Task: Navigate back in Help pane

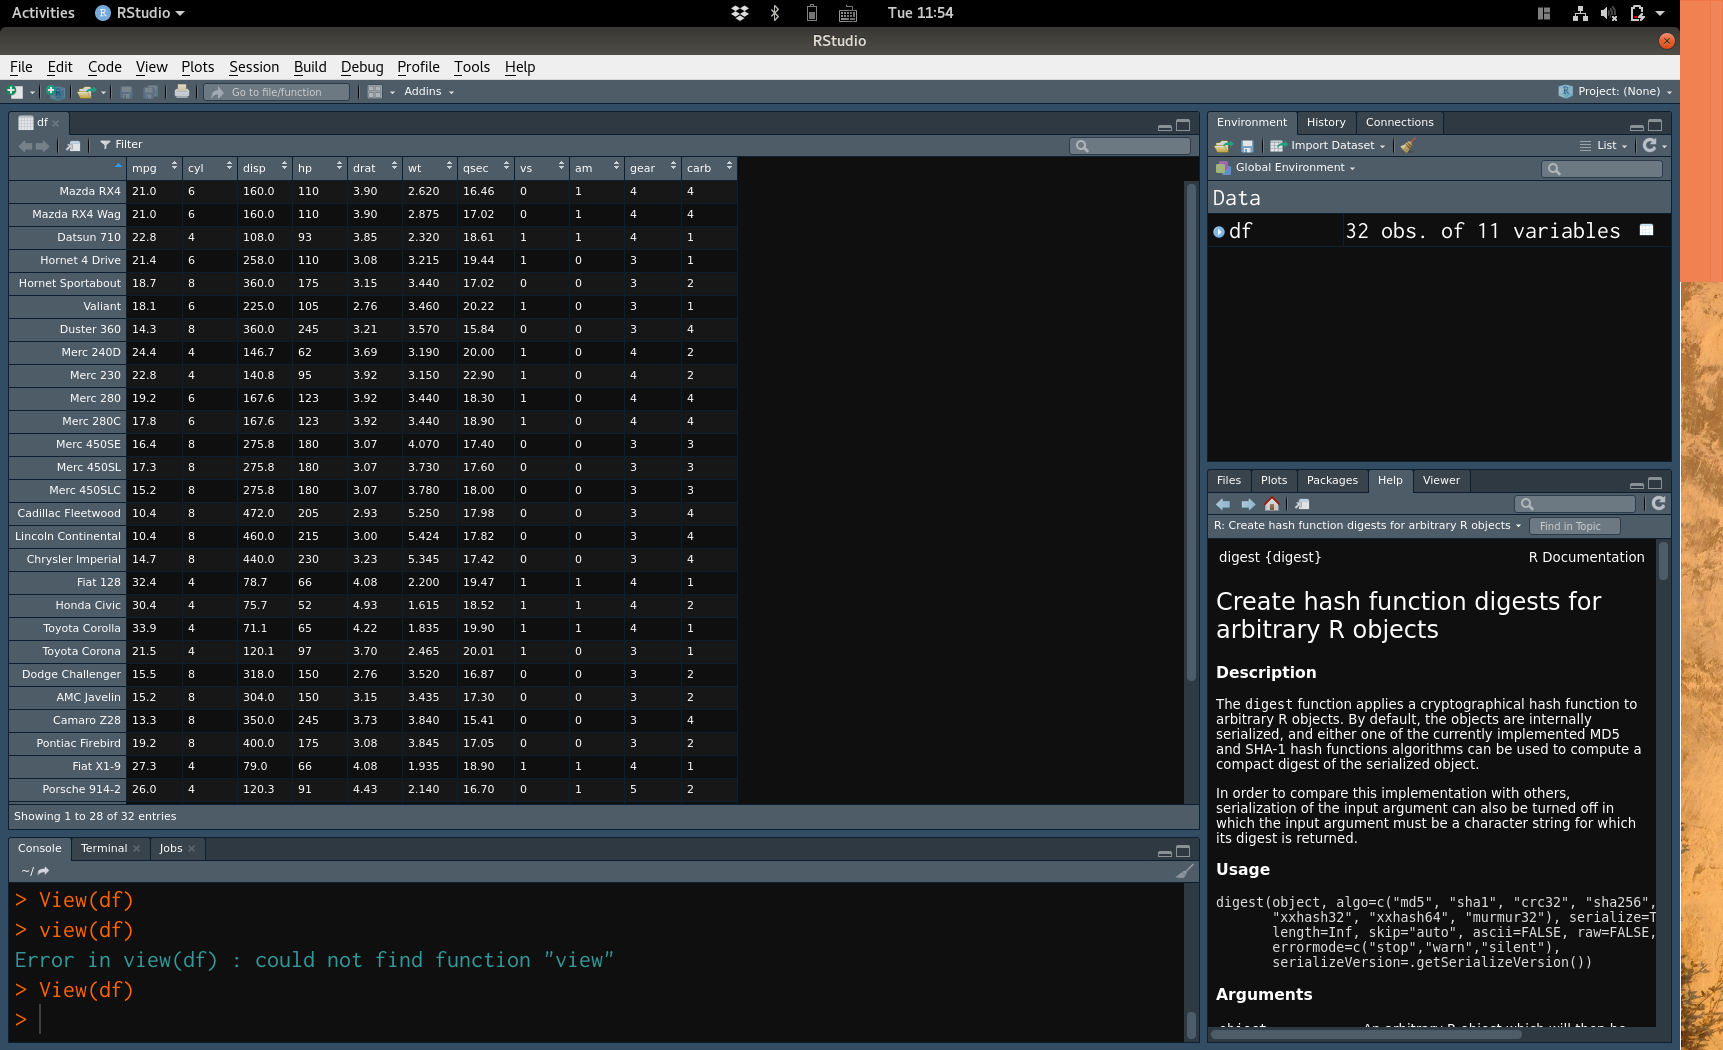Action: pos(1223,504)
